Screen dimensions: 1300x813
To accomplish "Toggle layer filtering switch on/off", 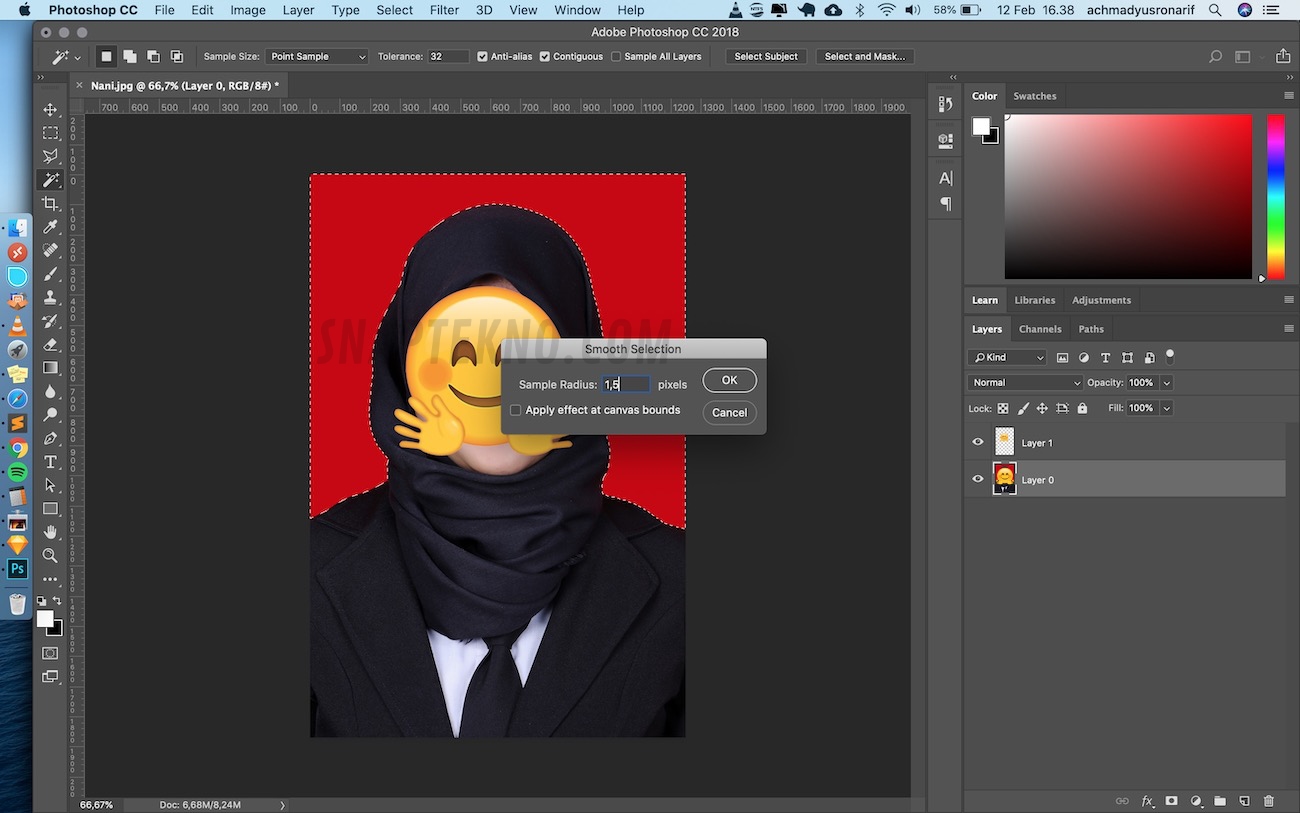I will [1170, 355].
